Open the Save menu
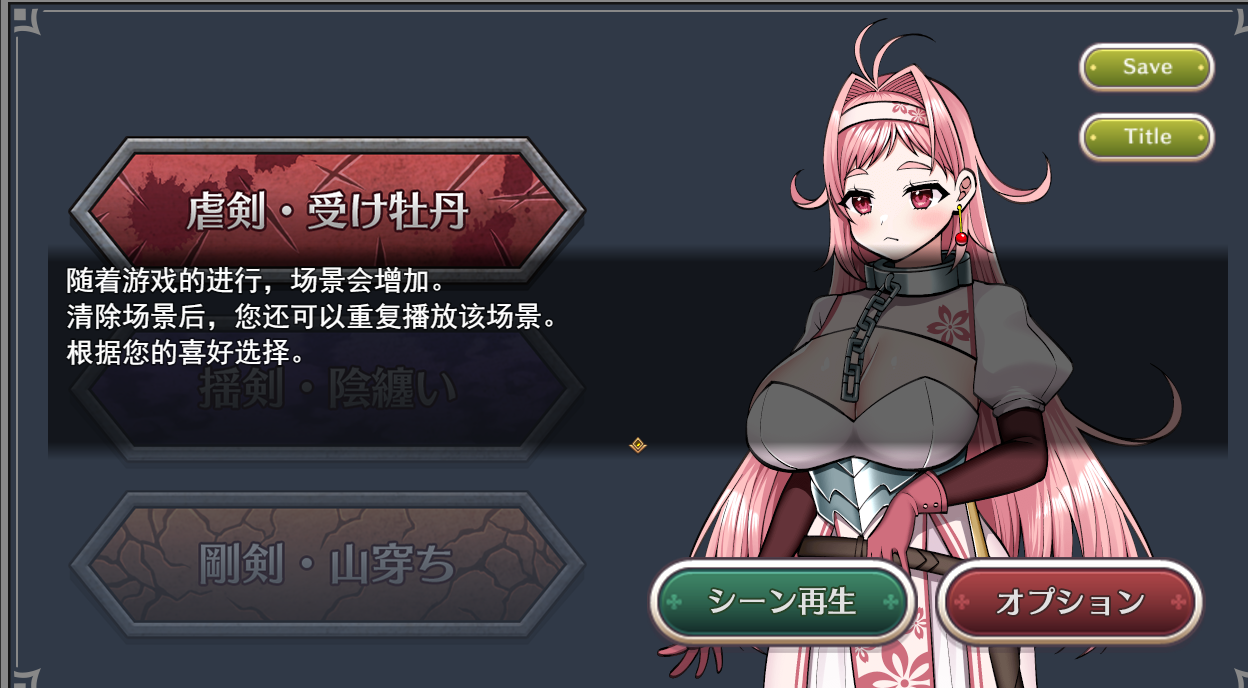The width and height of the screenshot is (1248, 688). [x=1147, y=68]
